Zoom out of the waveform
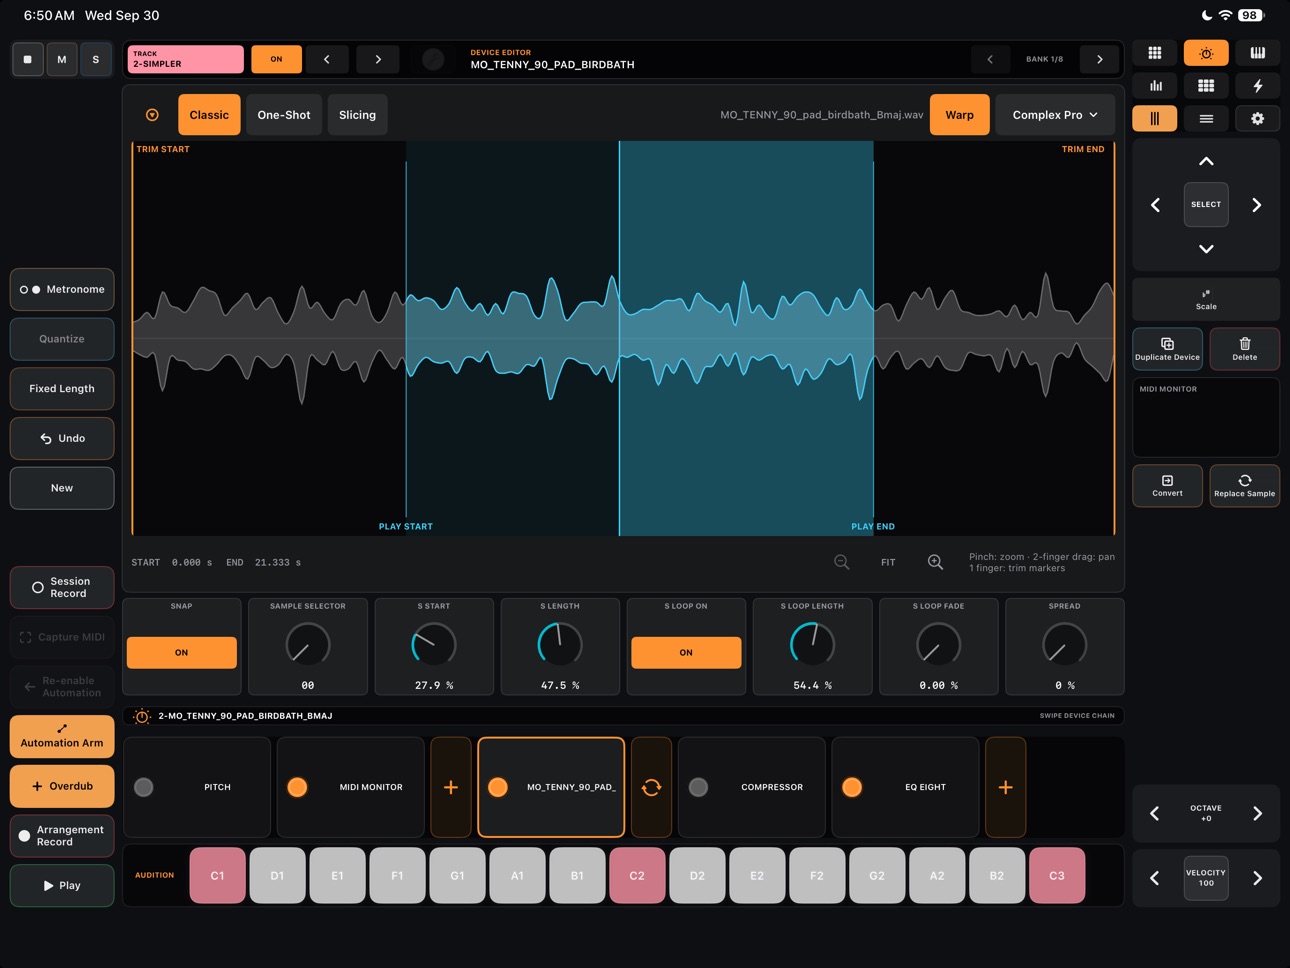The width and height of the screenshot is (1290, 968). (842, 562)
